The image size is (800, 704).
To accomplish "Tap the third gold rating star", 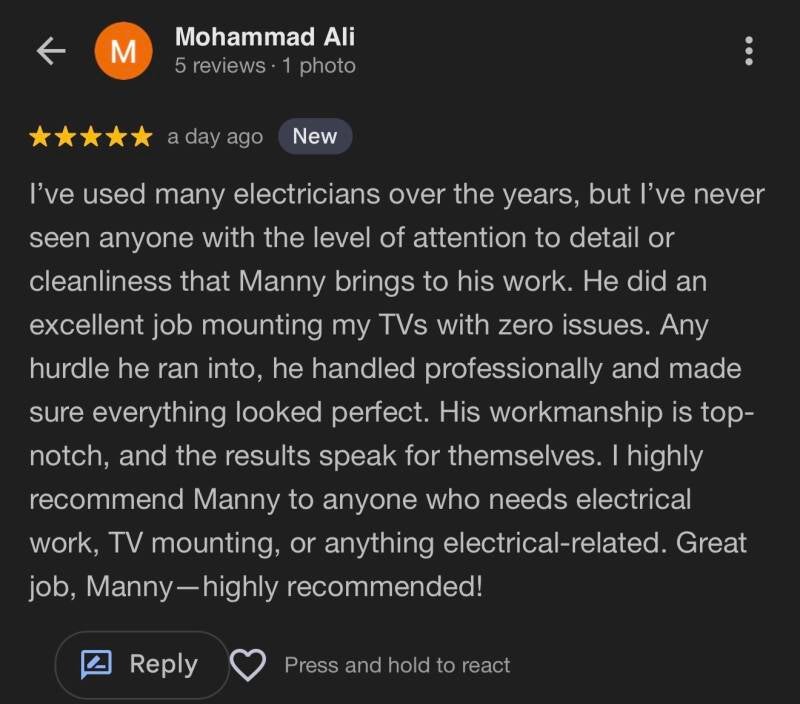I will [91, 137].
